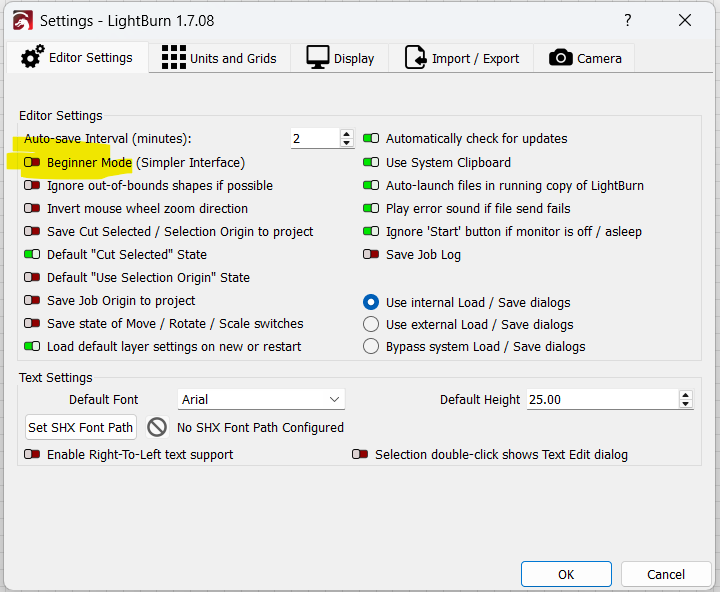Click the LightBurn logo in title bar
Image resolution: width=720 pixels, height=592 pixels.
pos(22,21)
